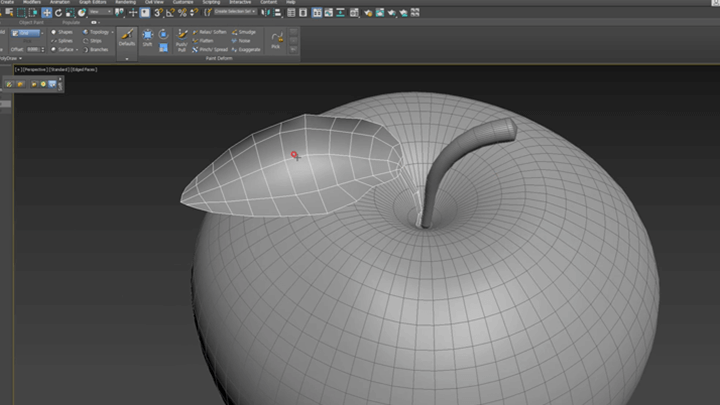Click the Offset value field
This screenshot has height=405, width=720.
32,50
